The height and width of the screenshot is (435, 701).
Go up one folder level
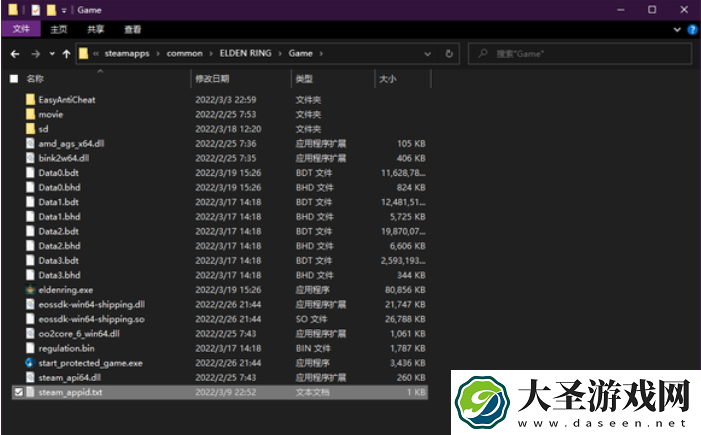(67, 54)
